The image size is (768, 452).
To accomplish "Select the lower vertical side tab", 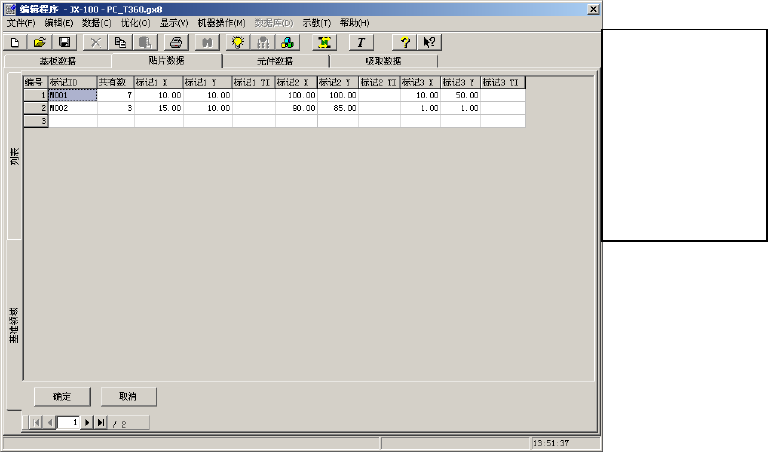I will (15, 325).
